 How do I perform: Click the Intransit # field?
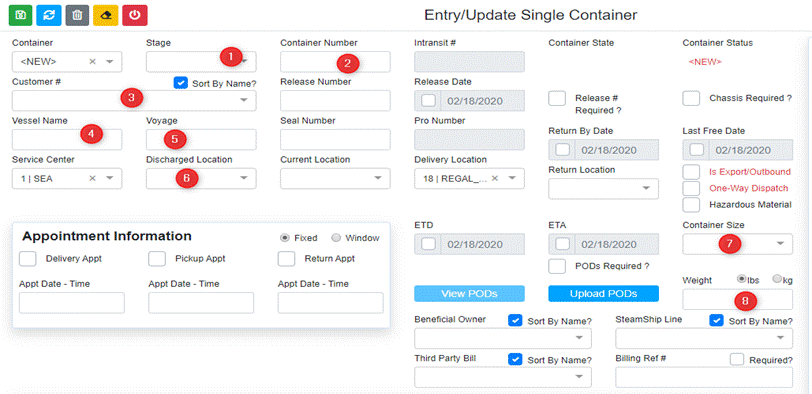[x=469, y=62]
